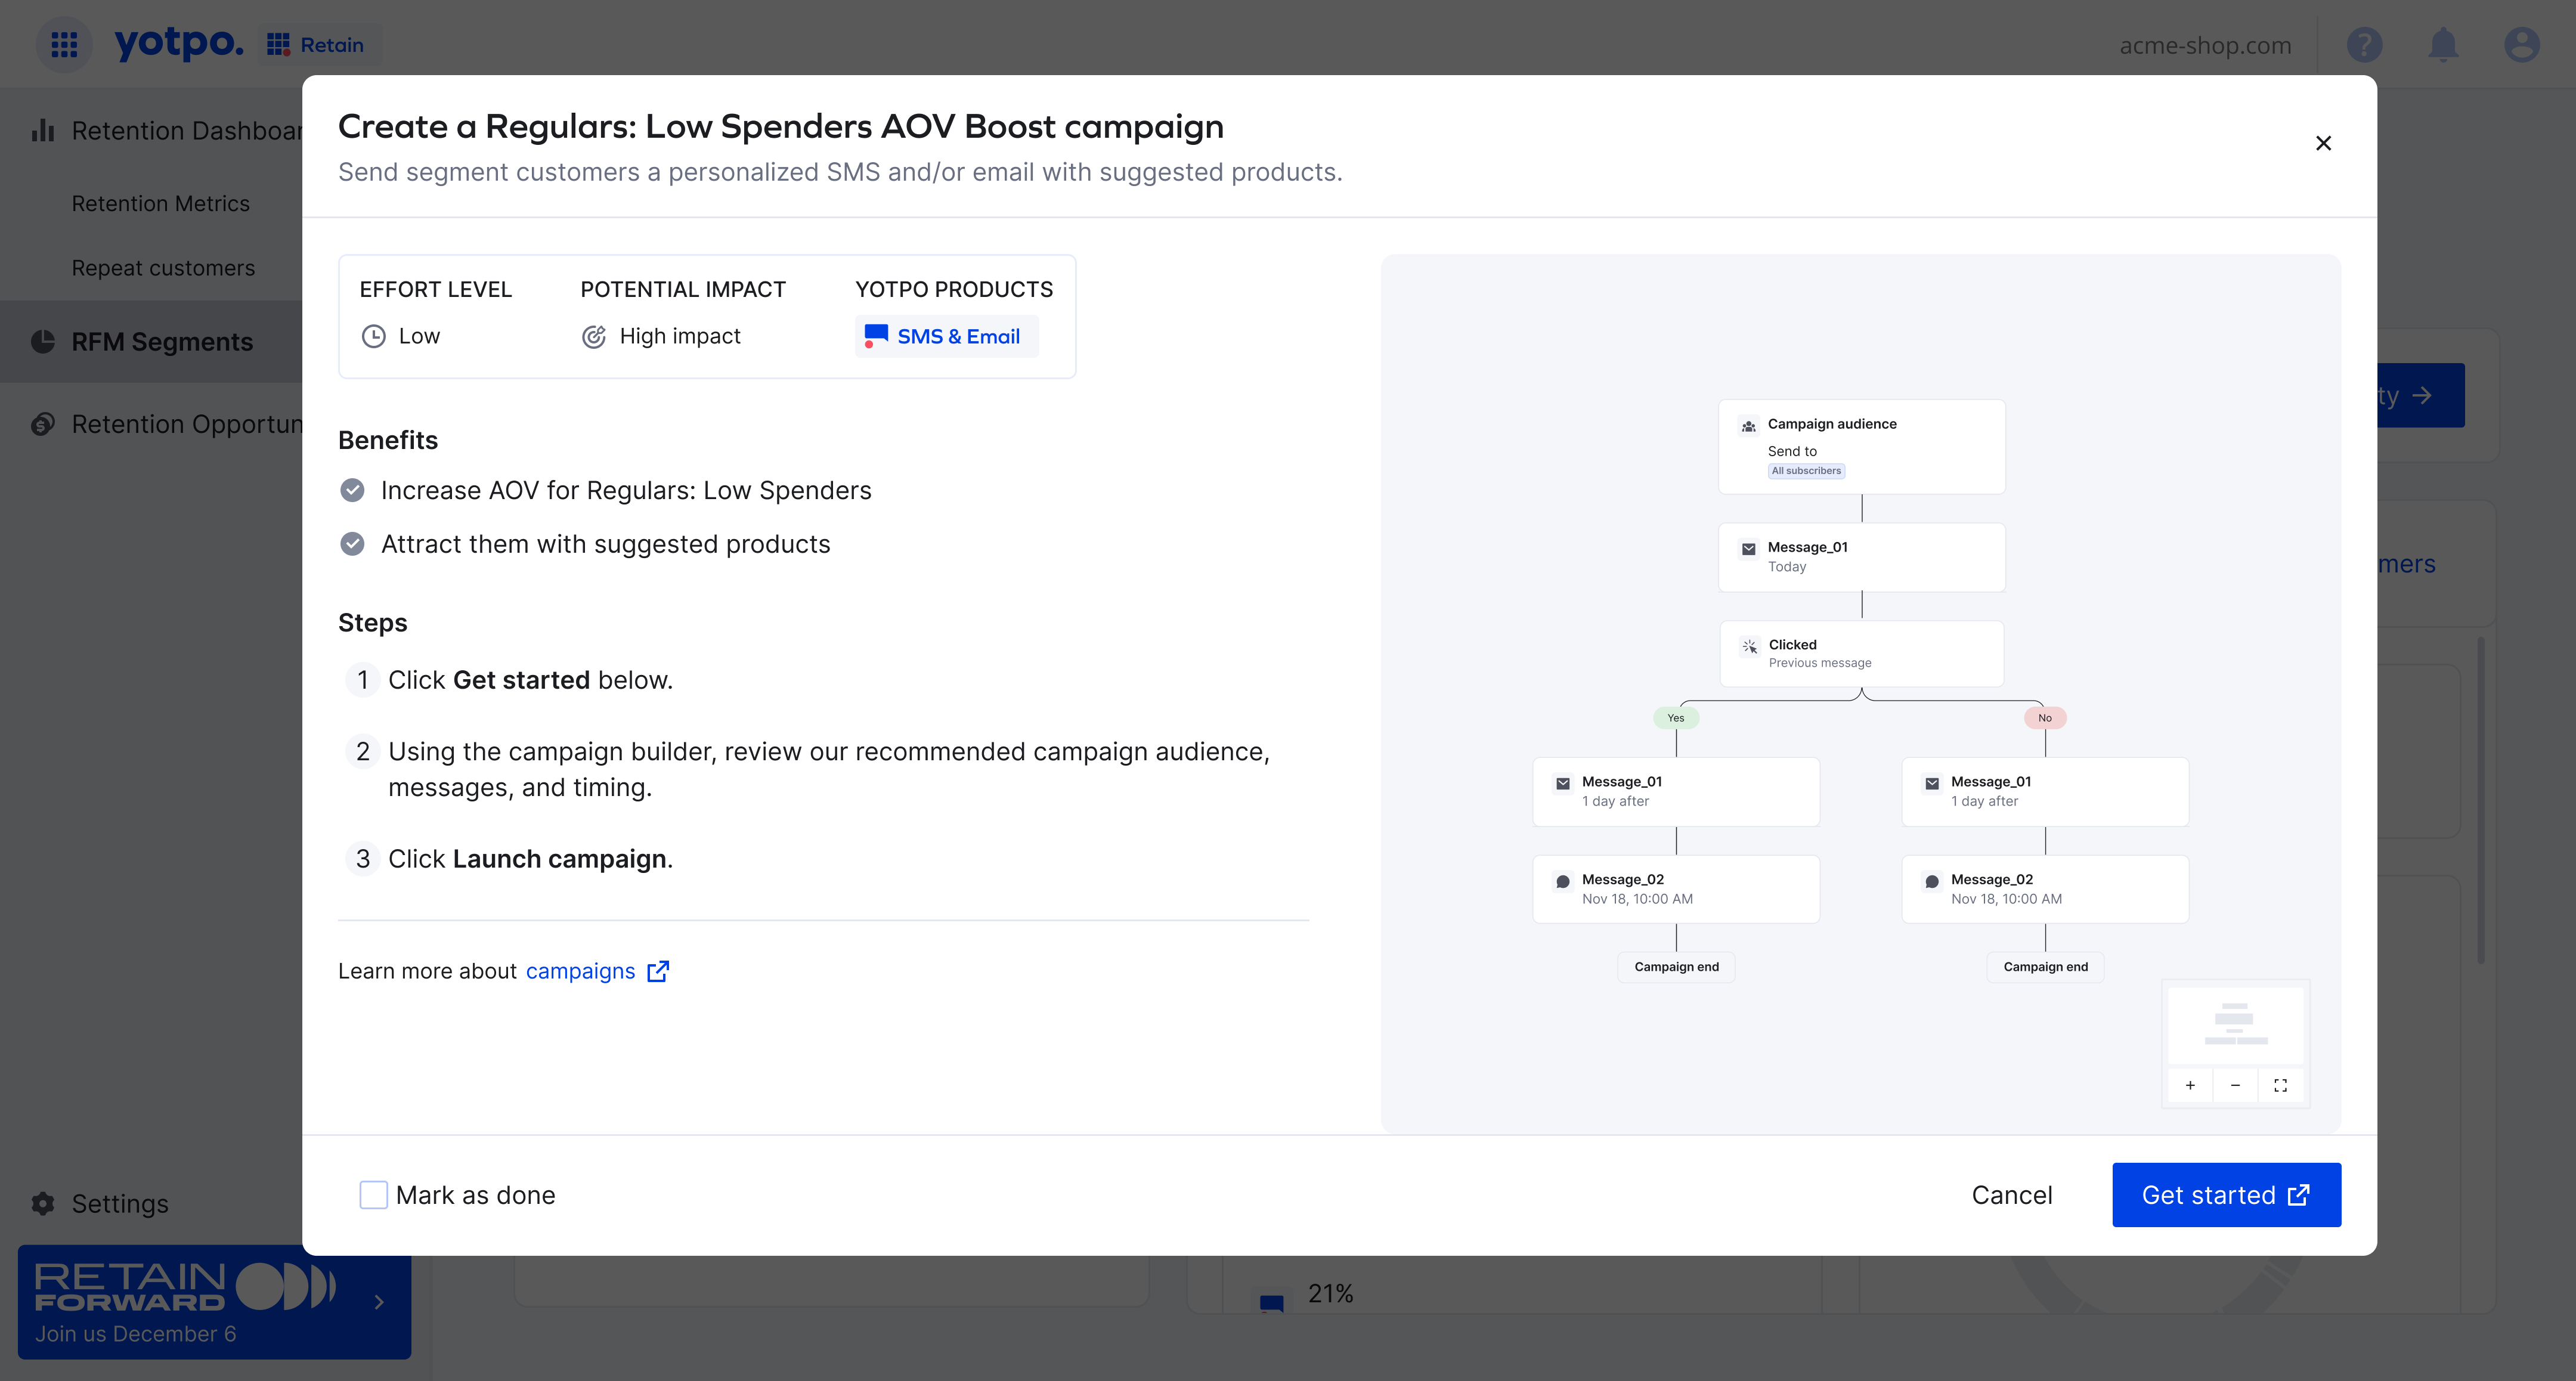Viewport: 2576px width, 1381px height.
Task: Open the notifications bell
Action: (2443, 45)
